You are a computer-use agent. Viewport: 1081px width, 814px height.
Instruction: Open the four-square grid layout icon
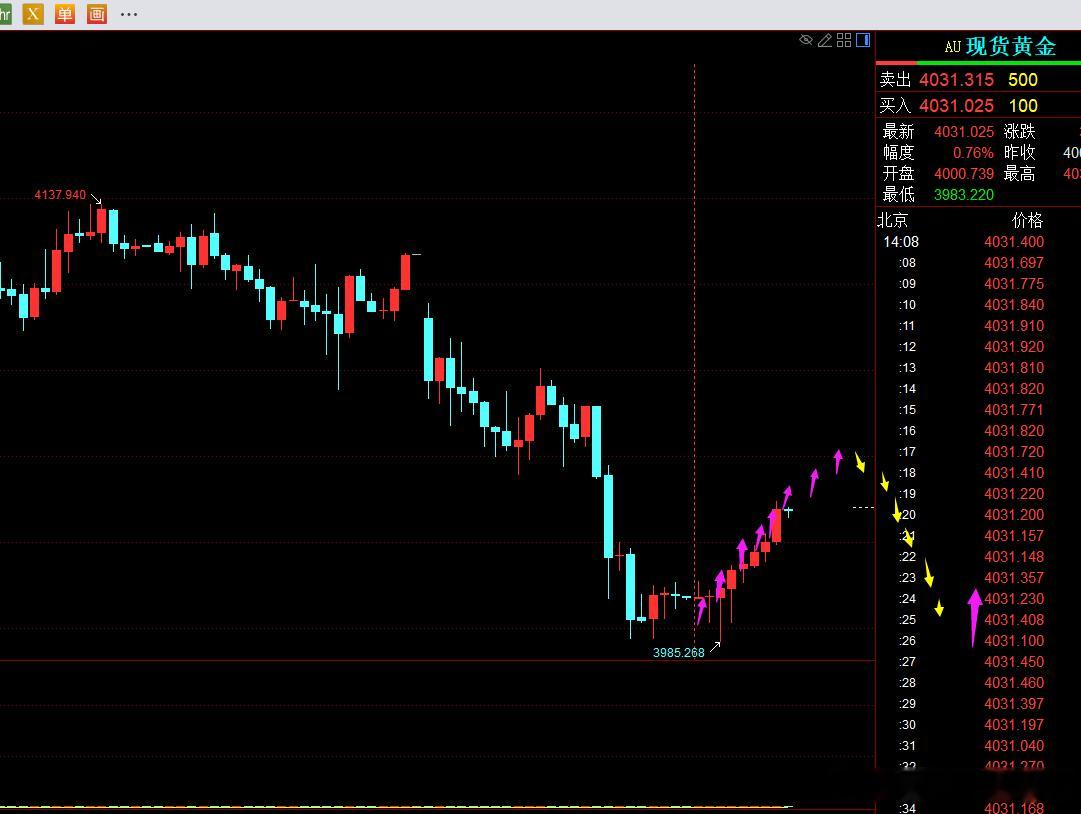pyautogui.click(x=844, y=40)
